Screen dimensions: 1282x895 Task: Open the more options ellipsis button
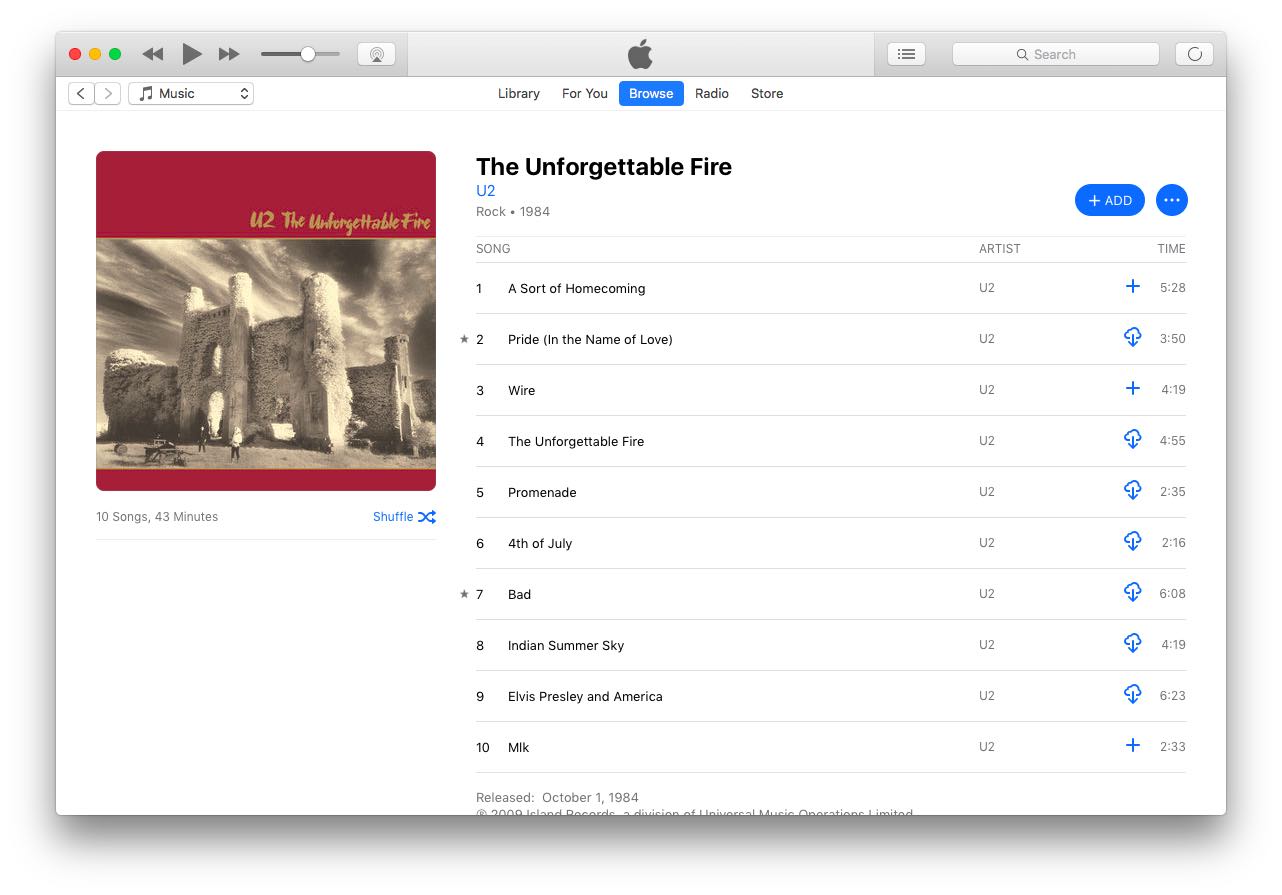click(1172, 200)
